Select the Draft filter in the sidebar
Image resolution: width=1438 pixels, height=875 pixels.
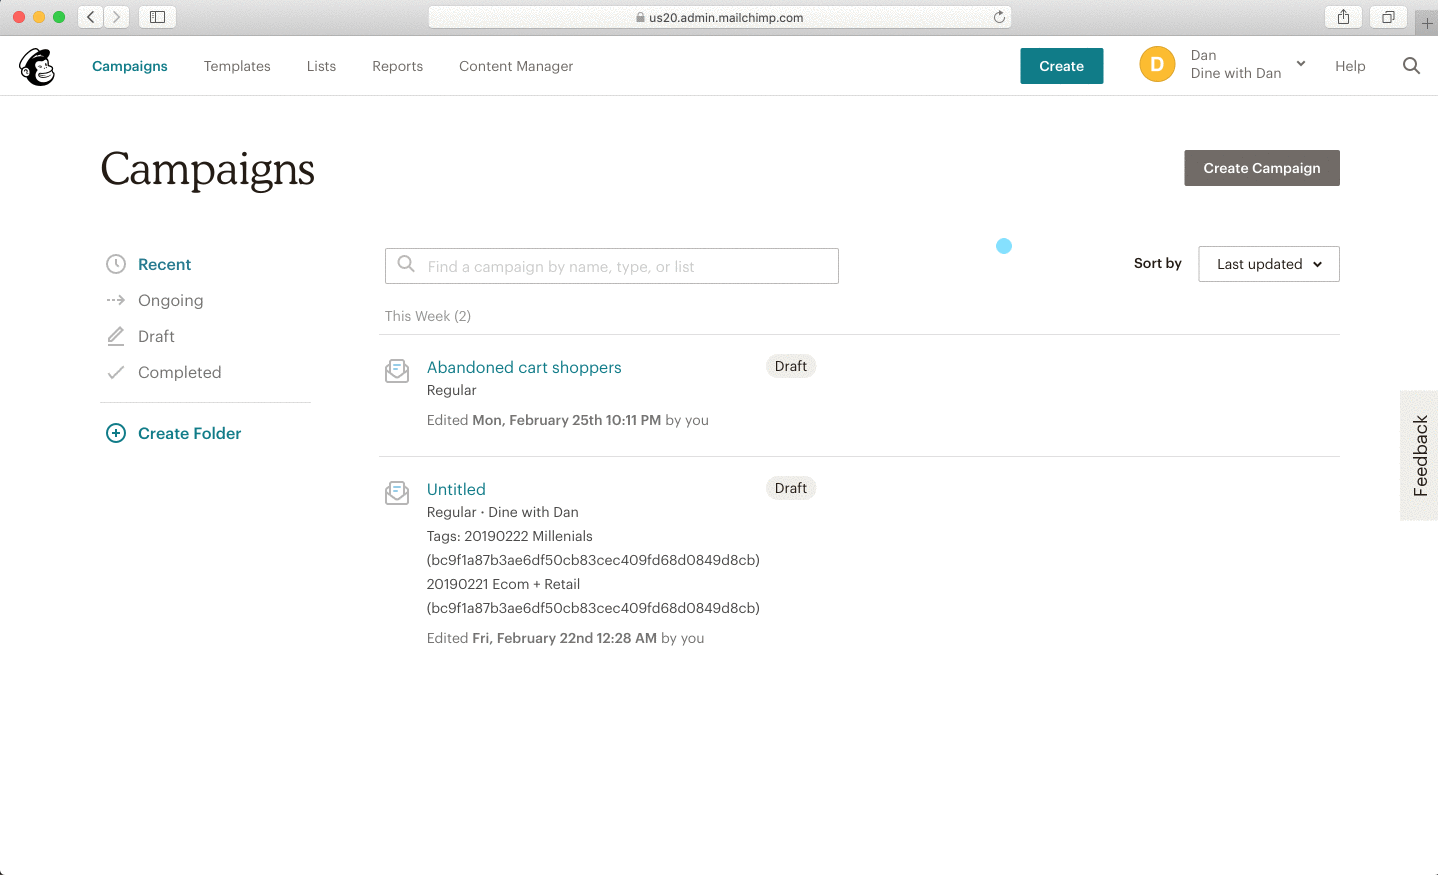(156, 336)
